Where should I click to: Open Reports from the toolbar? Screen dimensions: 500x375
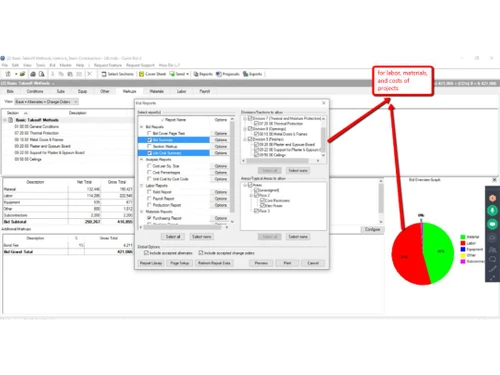(203, 74)
